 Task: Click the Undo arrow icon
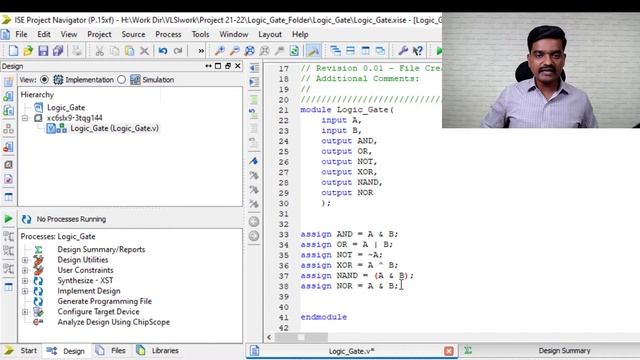(163, 51)
